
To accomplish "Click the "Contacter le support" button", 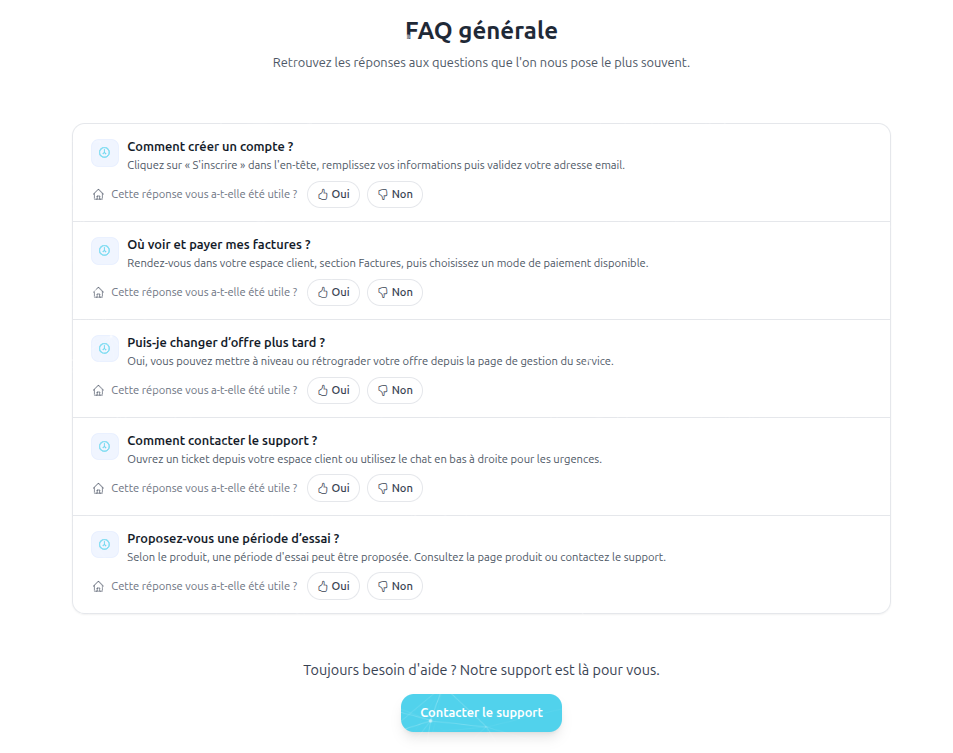I will click(481, 713).
